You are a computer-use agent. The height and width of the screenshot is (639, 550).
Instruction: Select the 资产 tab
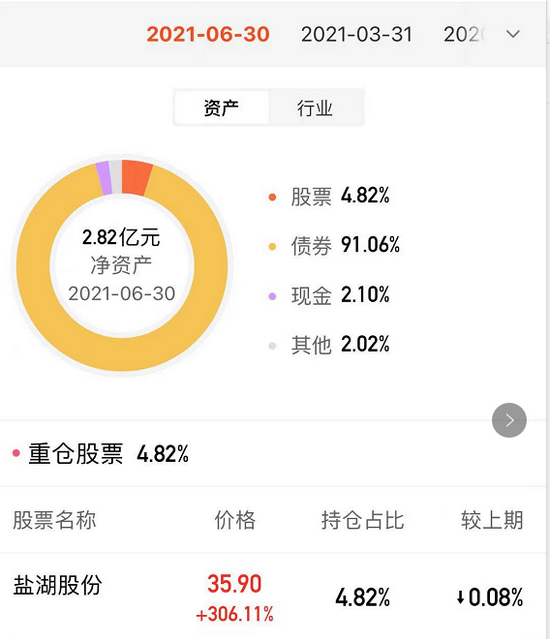tap(221, 108)
